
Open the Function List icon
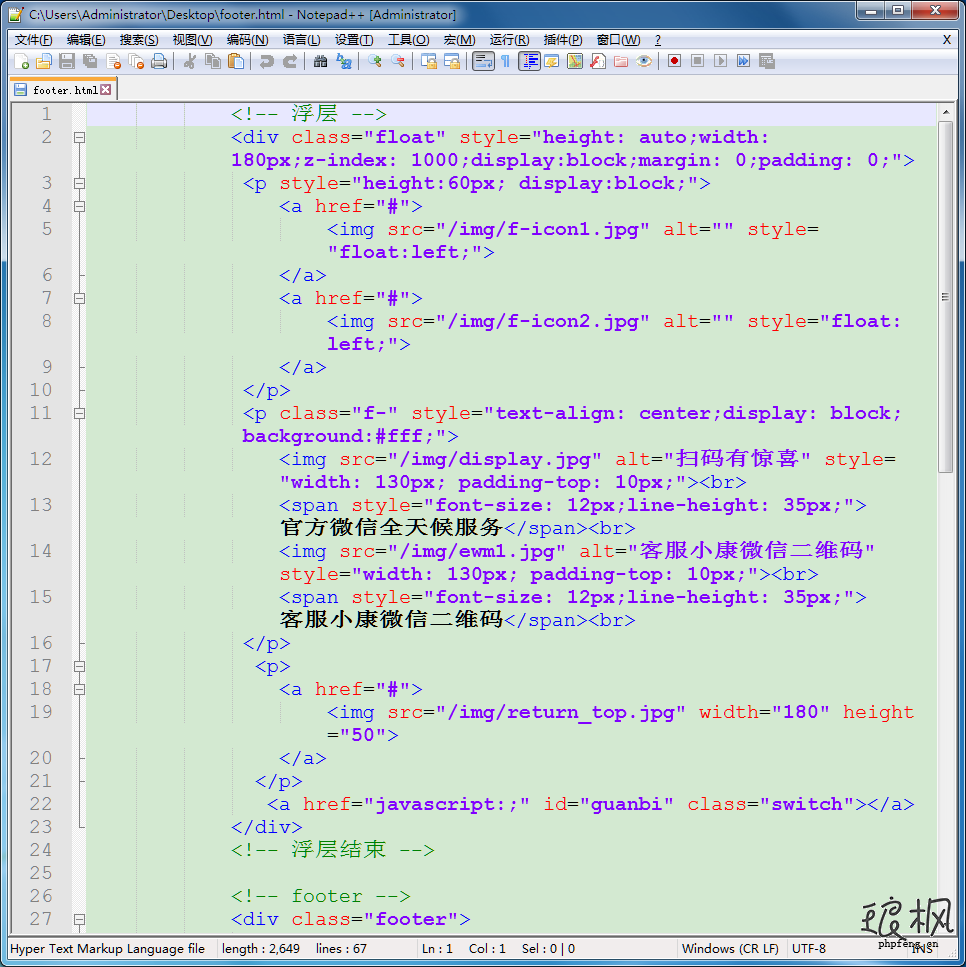pos(598,61)
